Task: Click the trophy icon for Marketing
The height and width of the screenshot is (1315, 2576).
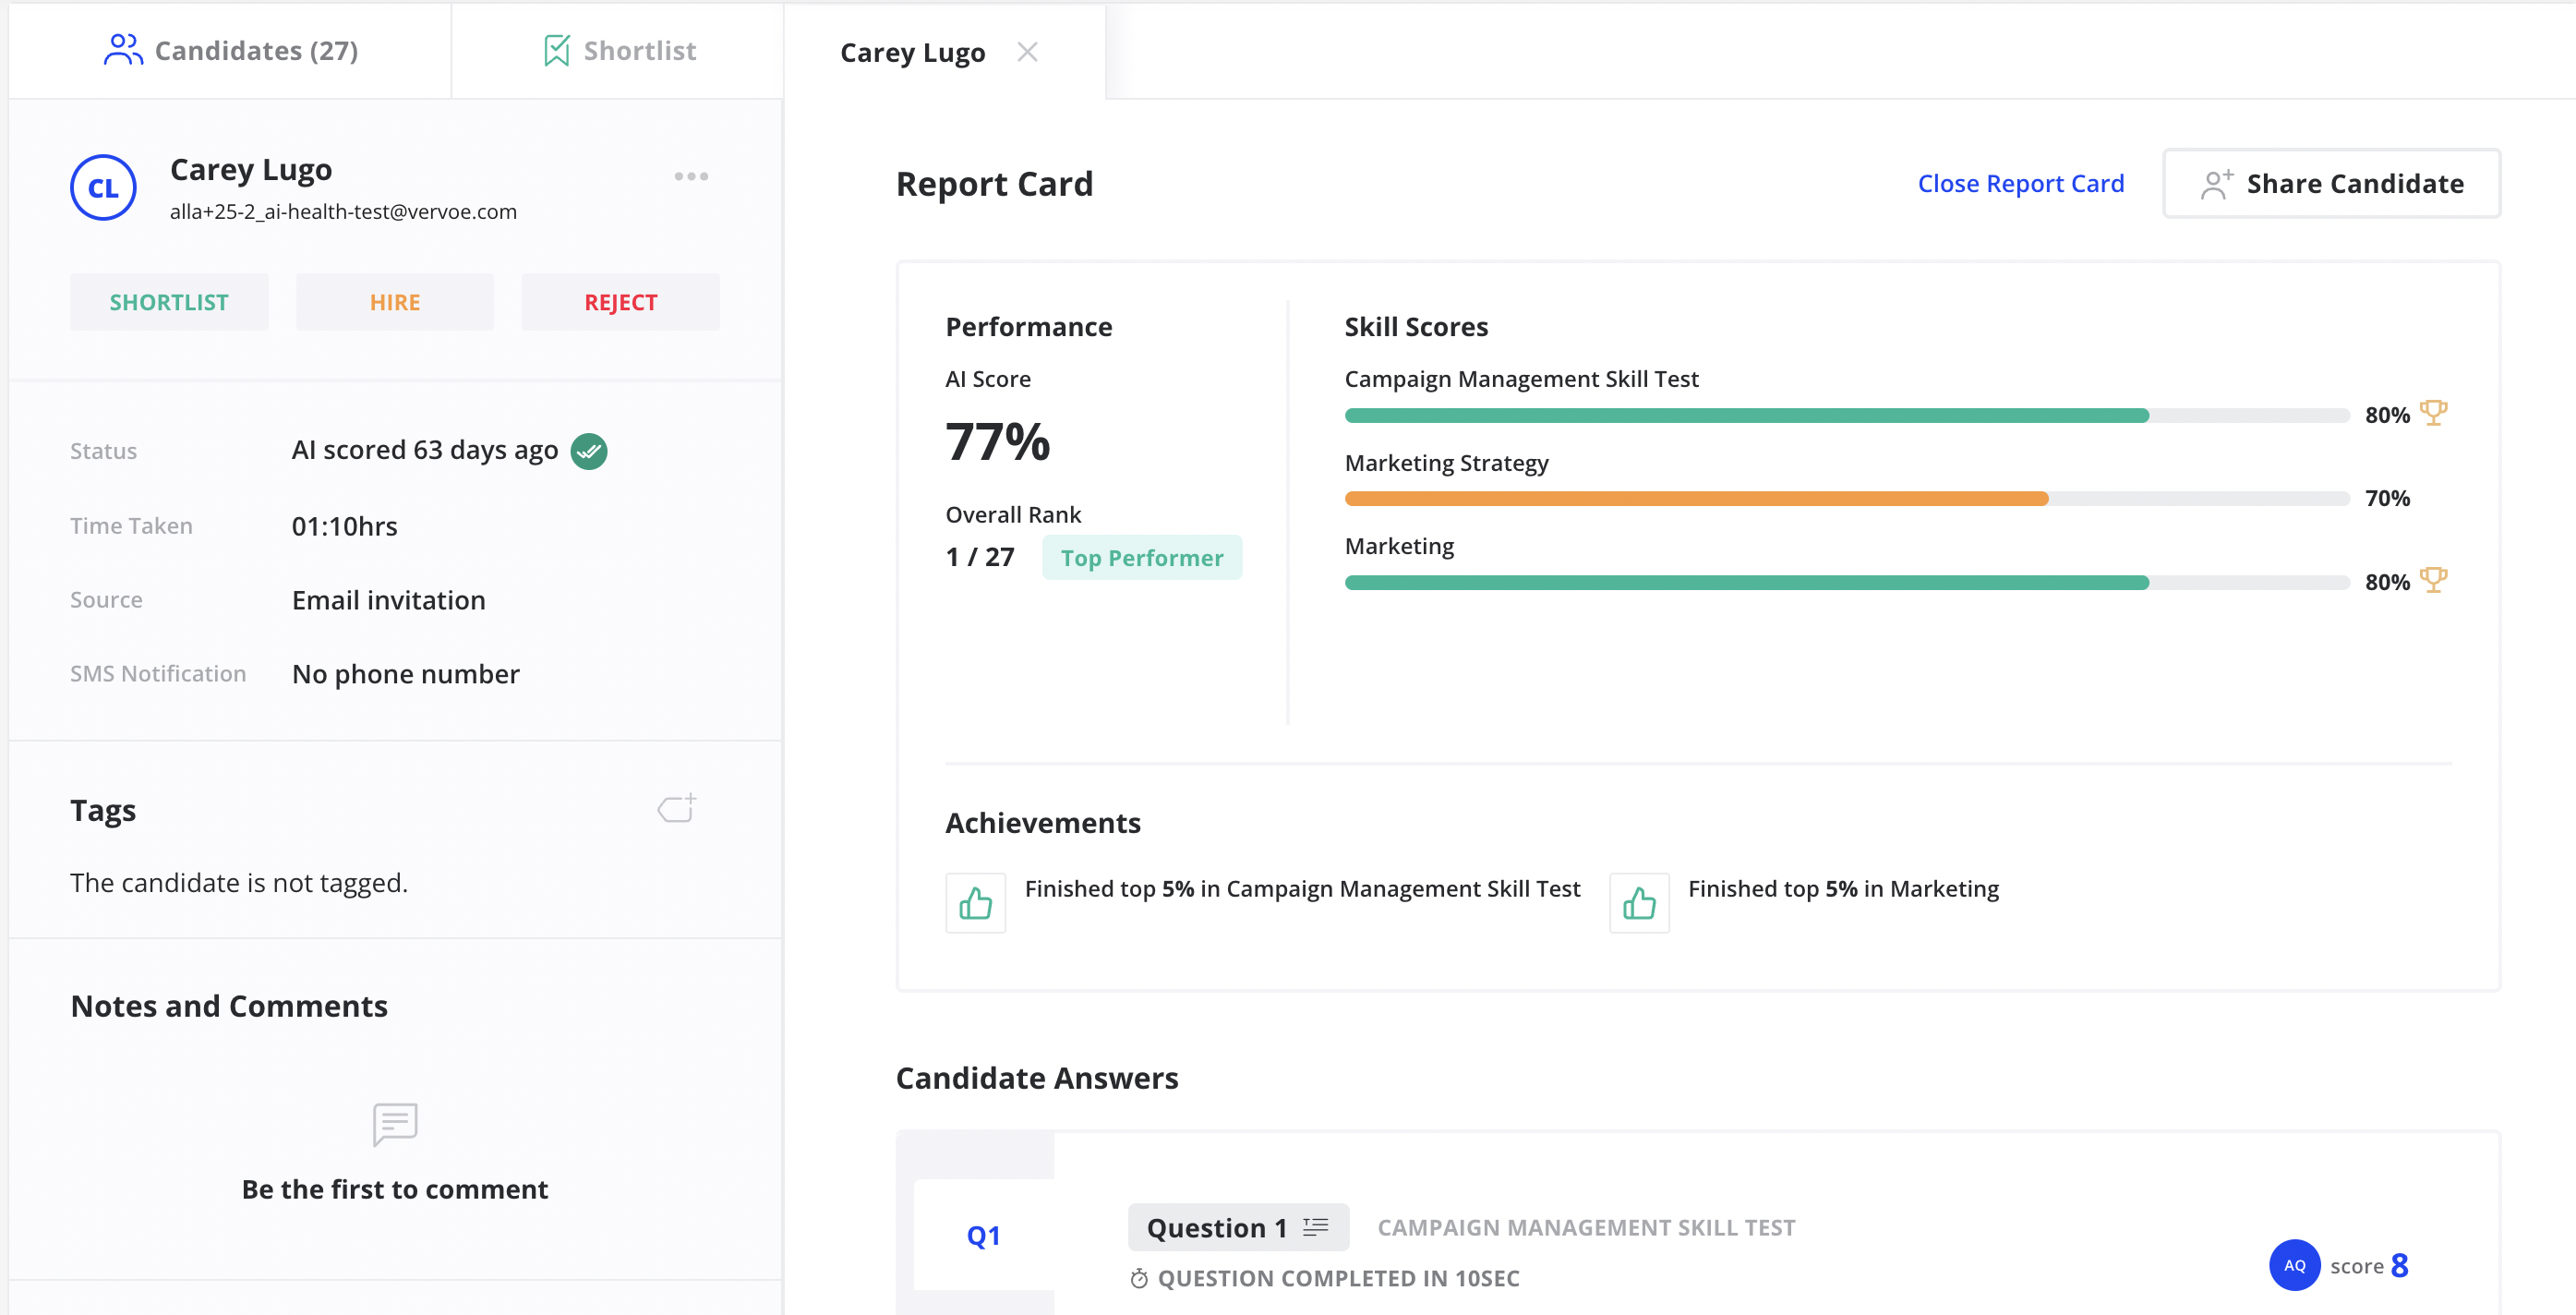Action: [x=2433, y=579]
